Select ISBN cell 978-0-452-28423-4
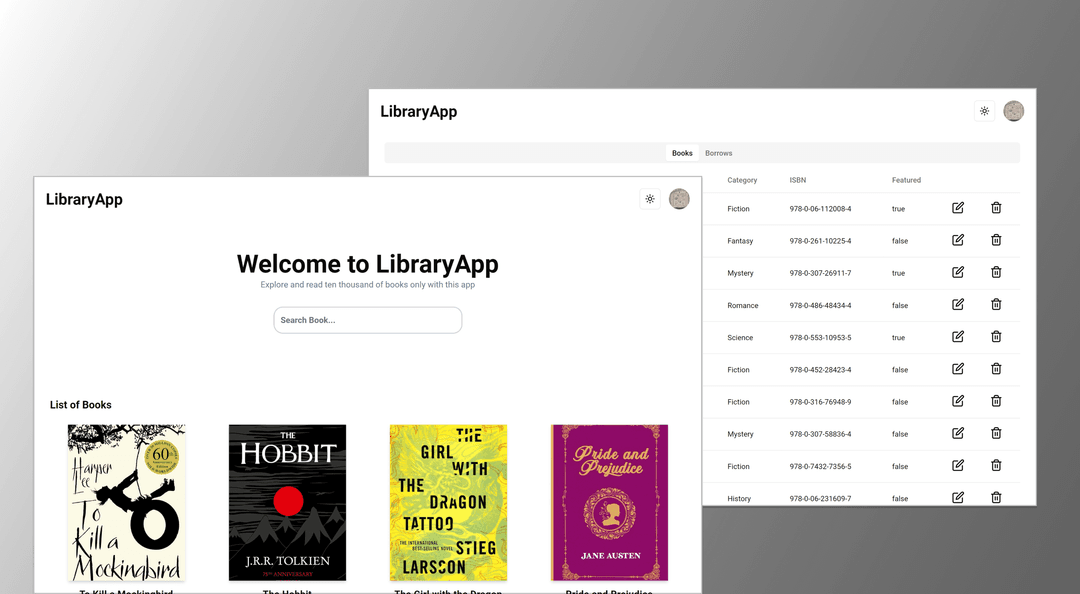The width and height of the screenshot is (1080, 594). tap(820, 370)
